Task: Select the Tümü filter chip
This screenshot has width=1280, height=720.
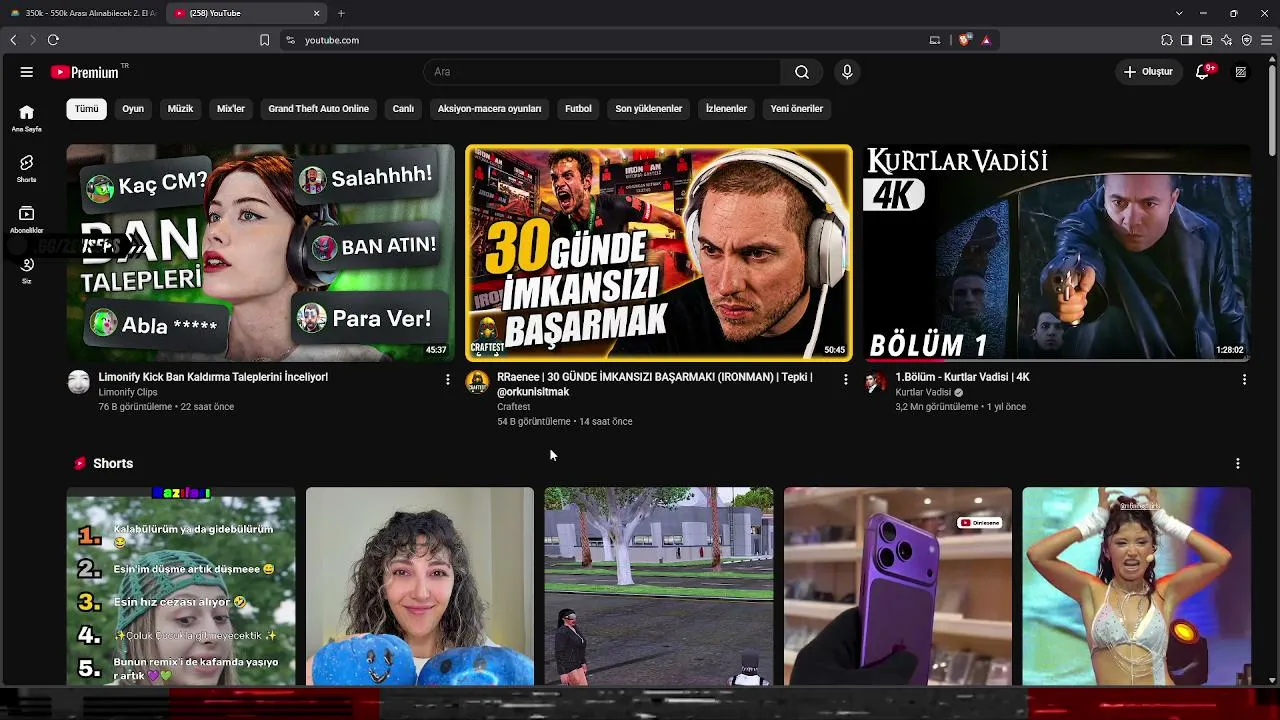Action: (x=87, y=109)
